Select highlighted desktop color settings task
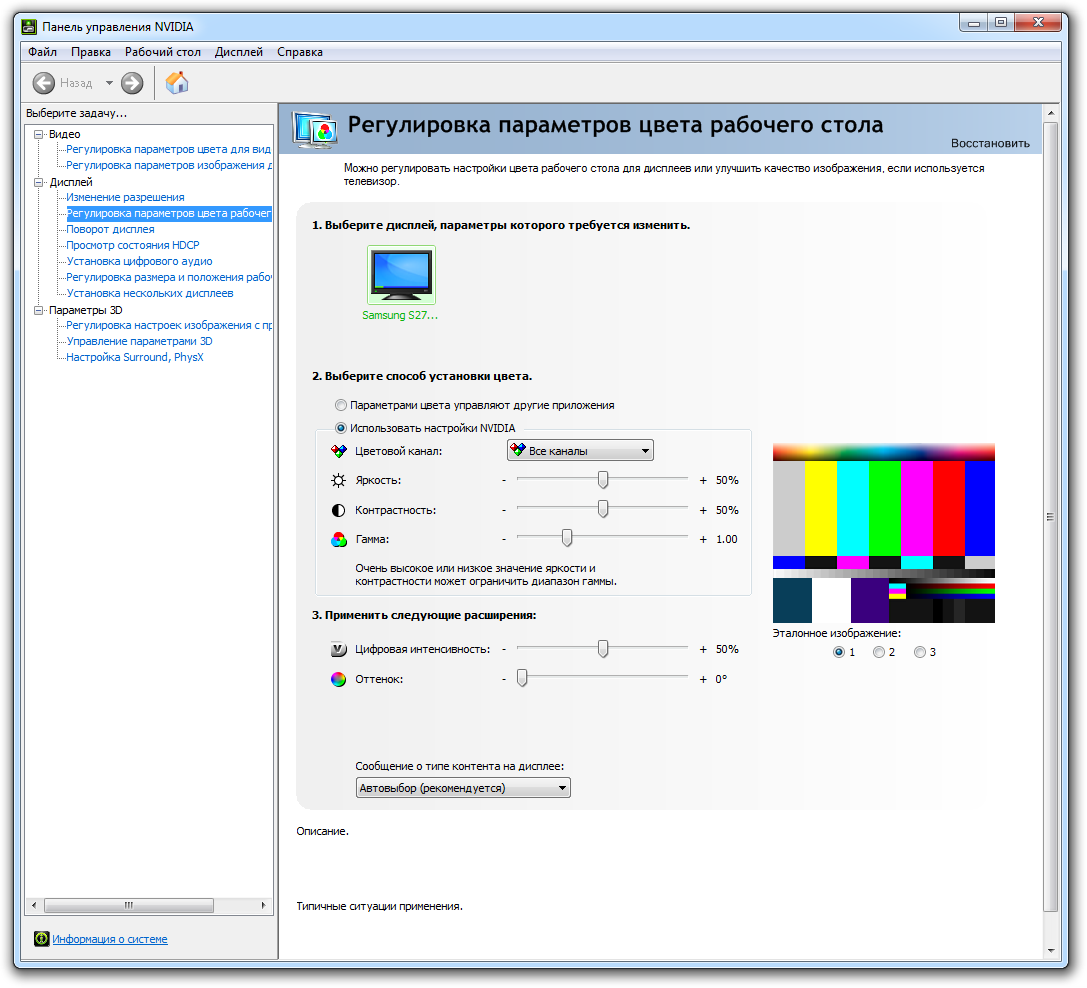The width and height of the screenshot is (1087, 988). click(168, 214)
